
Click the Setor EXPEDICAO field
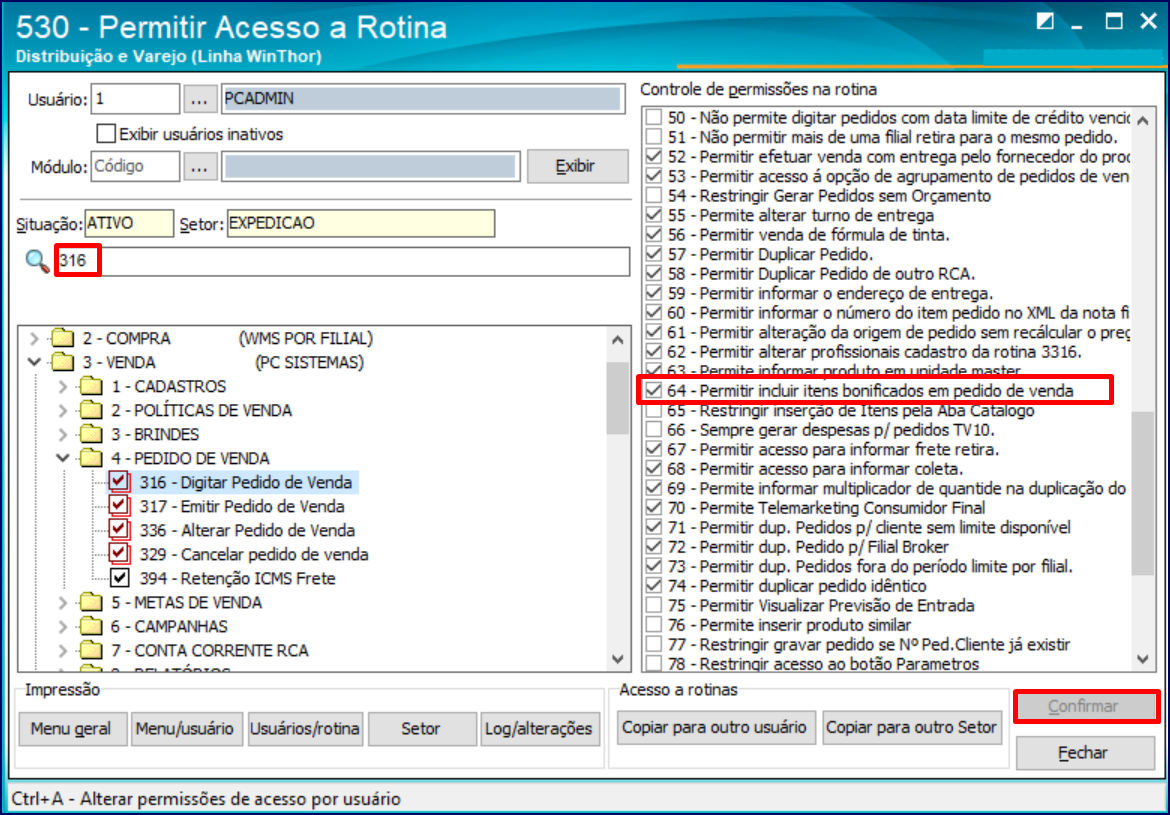click(360, 223)
